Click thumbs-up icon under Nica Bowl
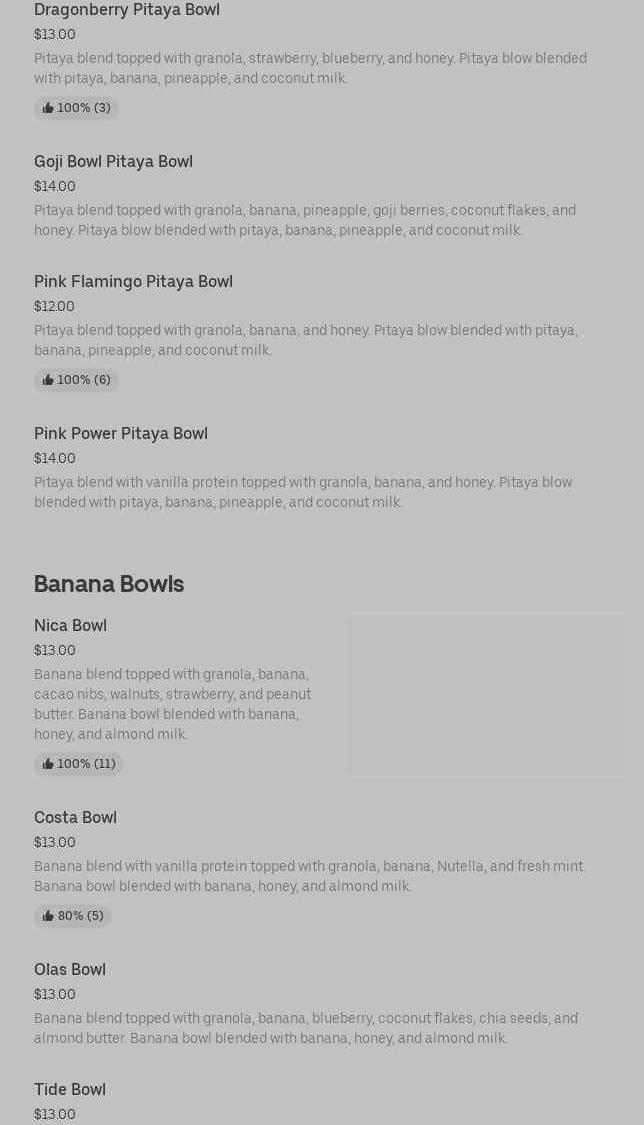 48,764
